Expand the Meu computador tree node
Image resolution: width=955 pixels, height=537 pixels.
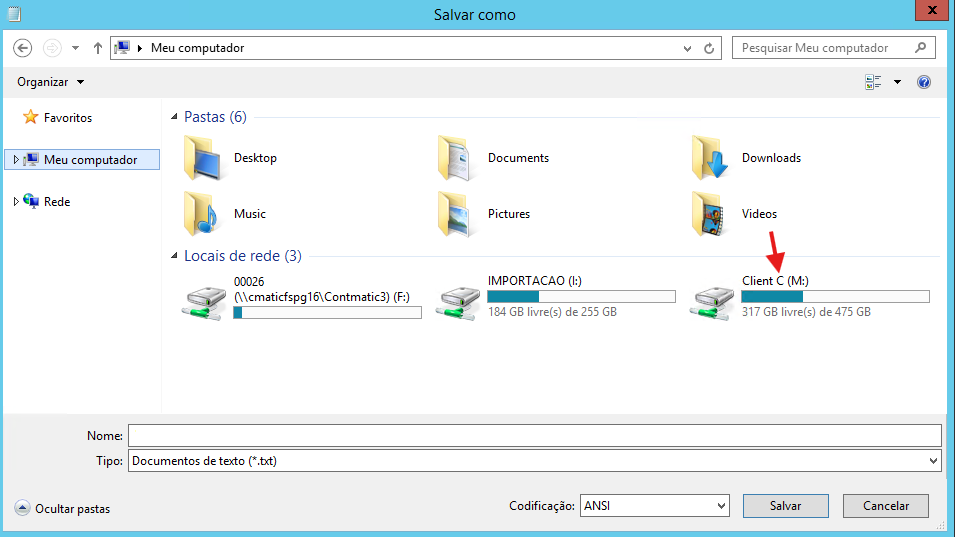tap(16, 160)
